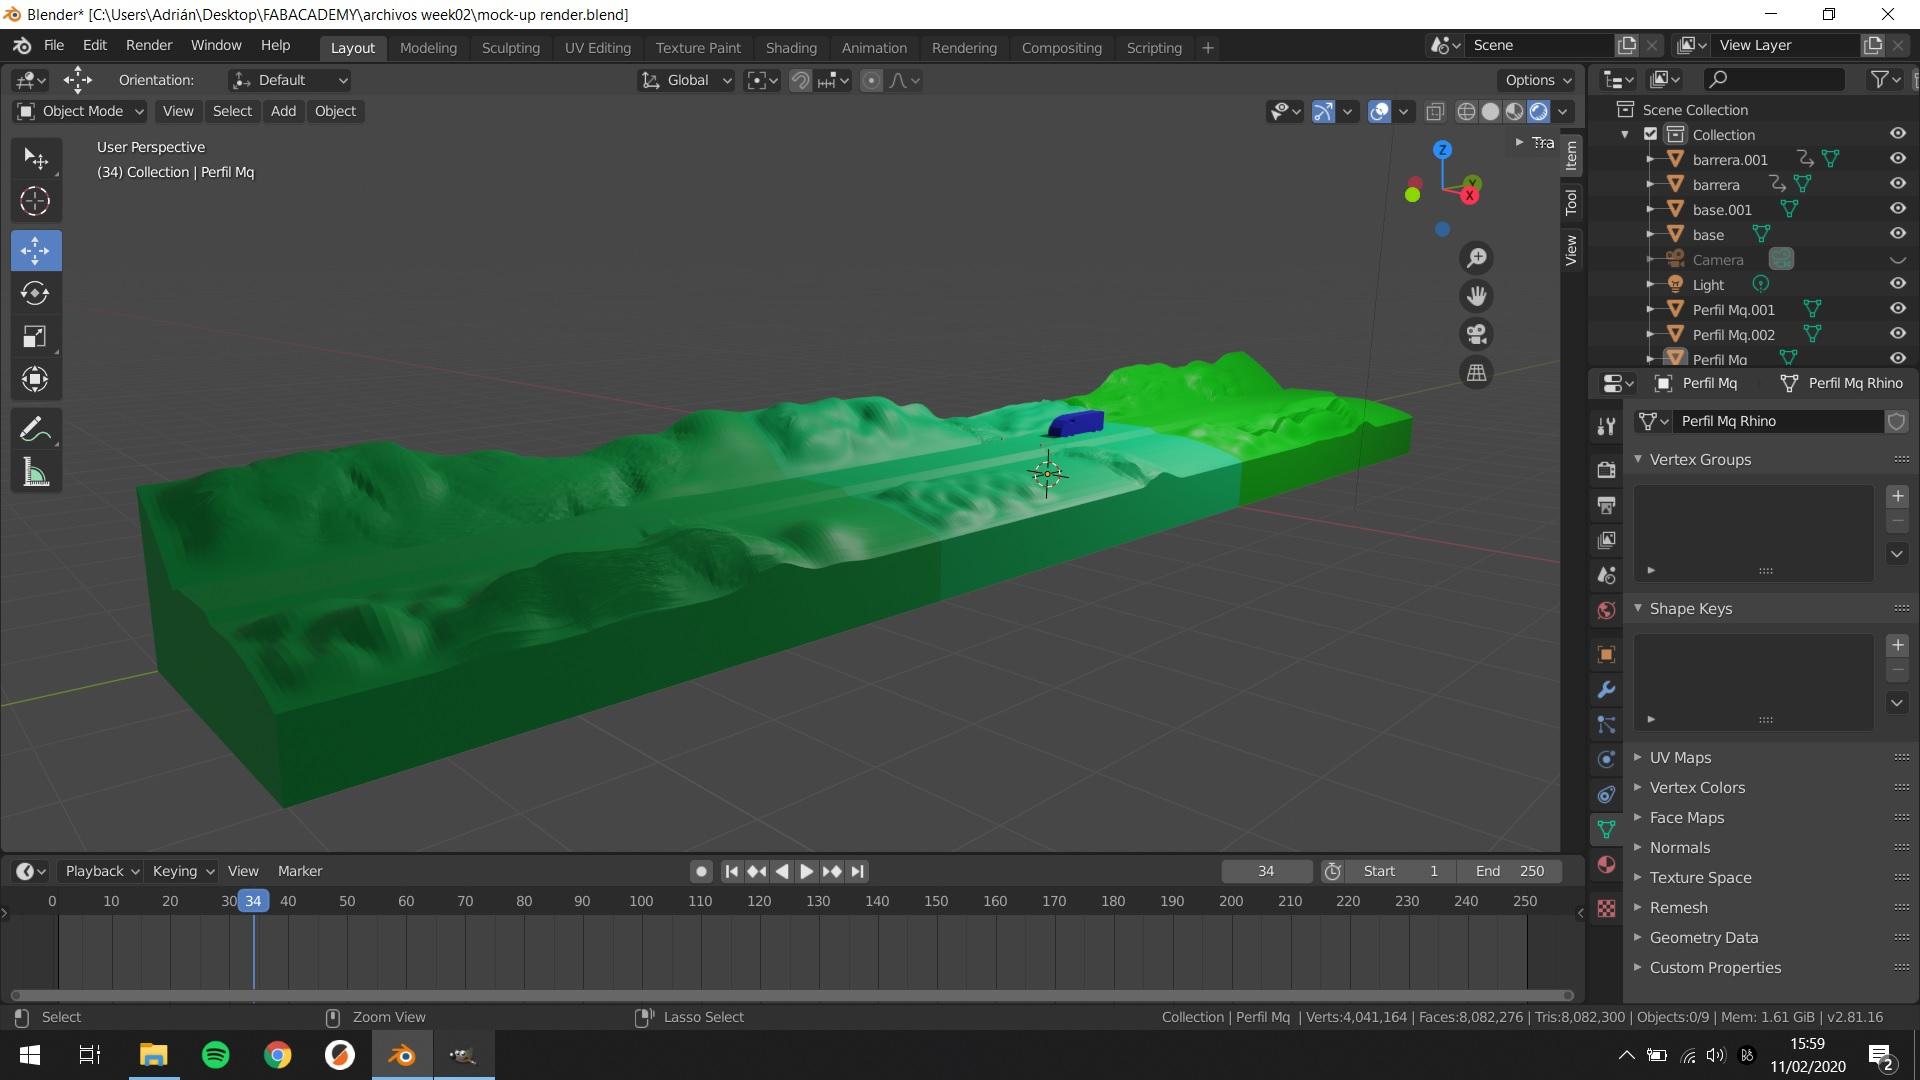
Task: Switch perspective/orthographic grid icon
Action: point(1476,373)
